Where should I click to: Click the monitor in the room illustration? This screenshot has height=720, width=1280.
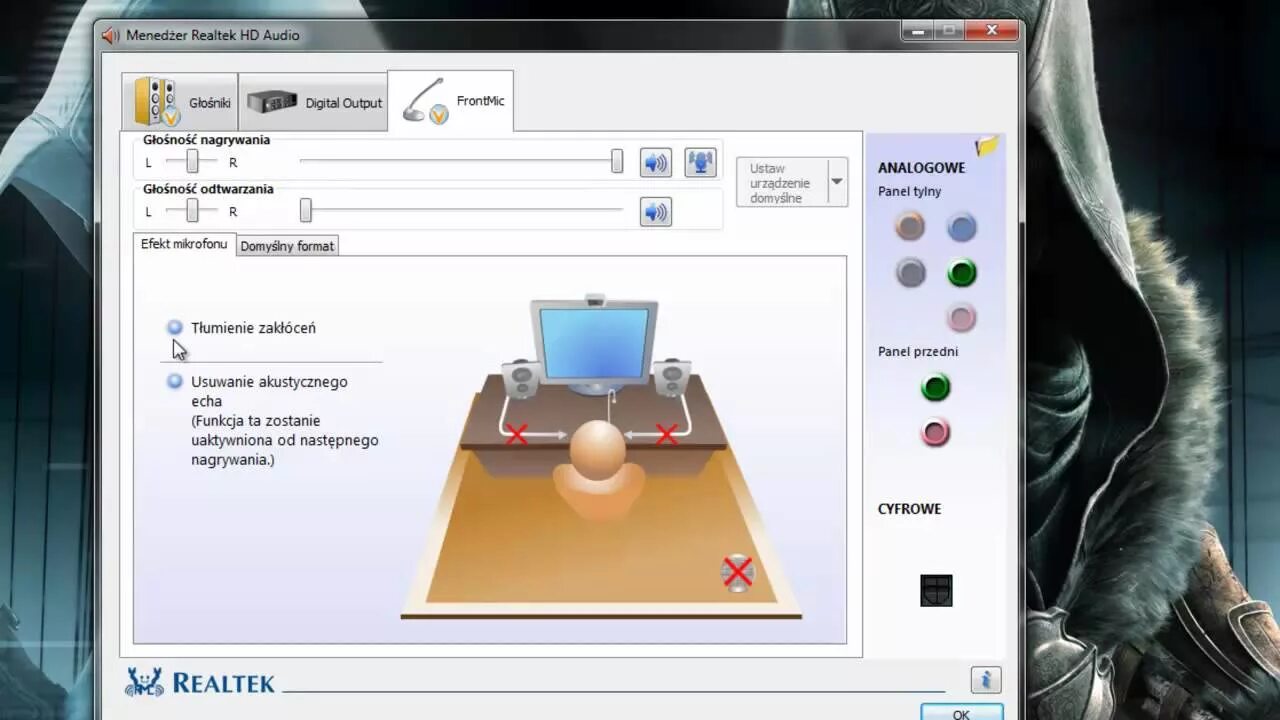coord(594,341)
